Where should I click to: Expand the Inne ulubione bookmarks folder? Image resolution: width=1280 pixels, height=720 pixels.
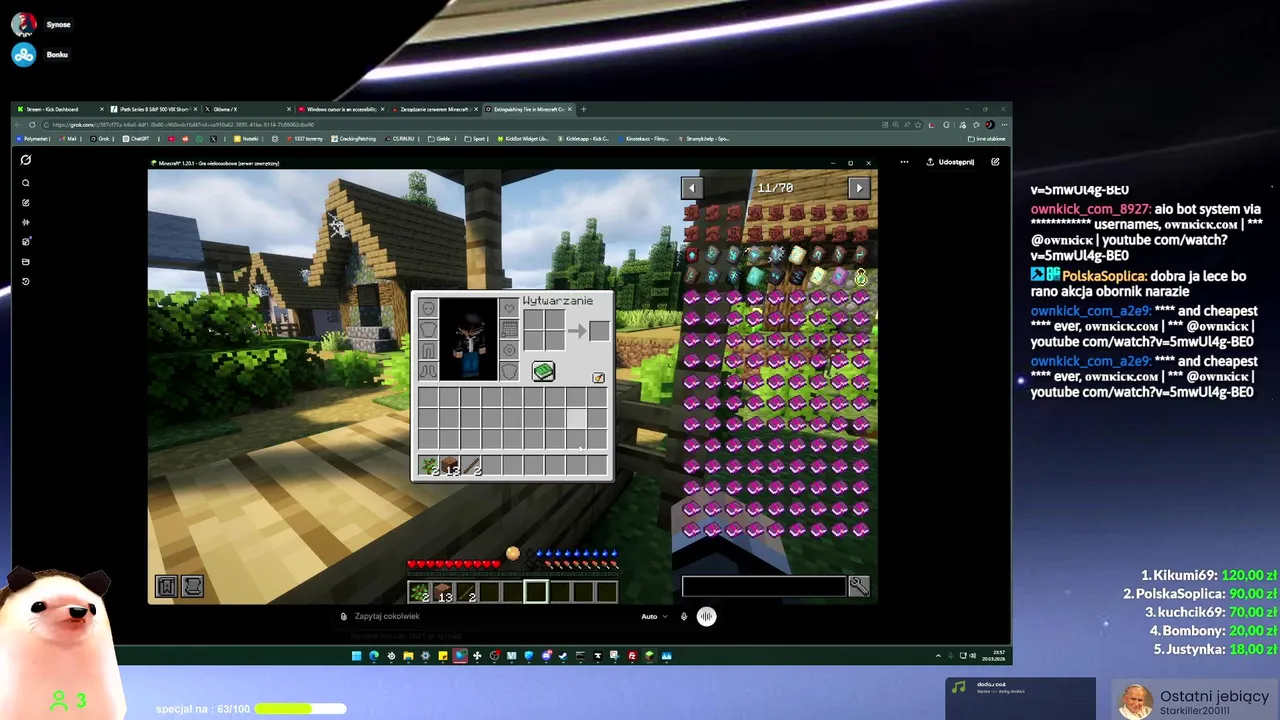986,139
